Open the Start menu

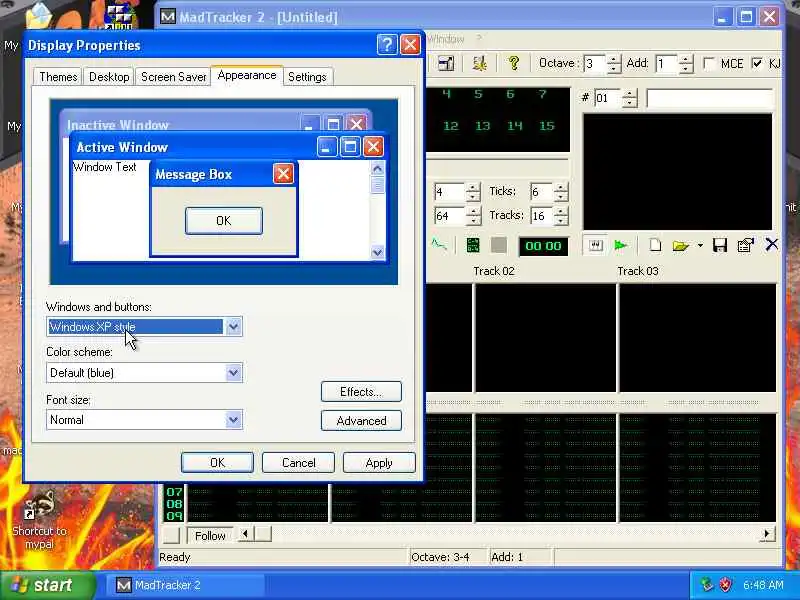[47, 585]
